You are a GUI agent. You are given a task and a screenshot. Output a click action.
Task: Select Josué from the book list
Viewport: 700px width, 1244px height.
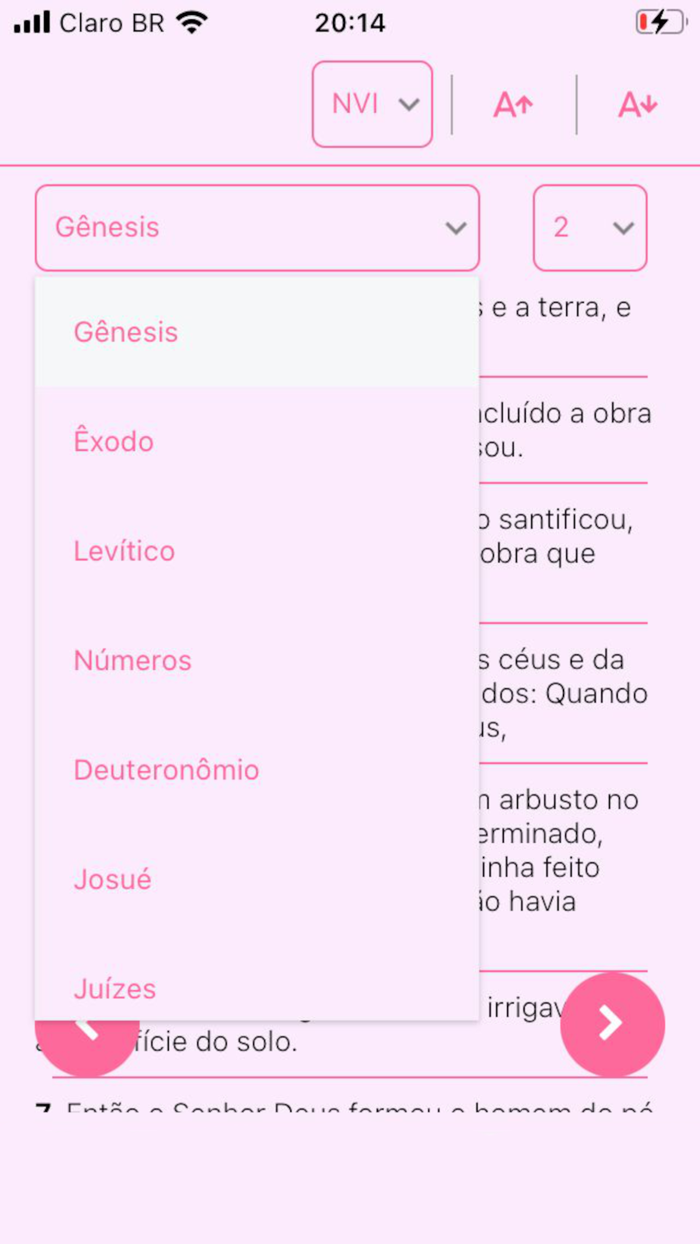pyautogui.click(x=112, y=879)
